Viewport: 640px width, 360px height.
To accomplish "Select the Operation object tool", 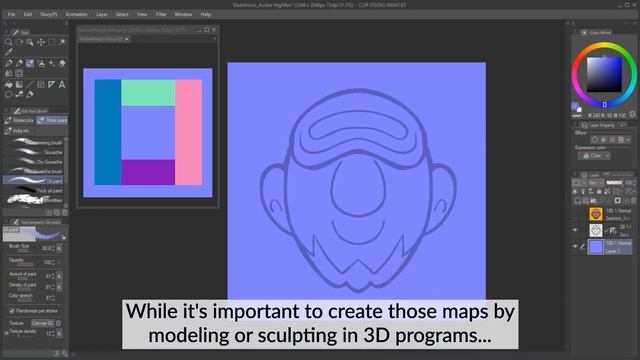I will [x=30, y=42].
